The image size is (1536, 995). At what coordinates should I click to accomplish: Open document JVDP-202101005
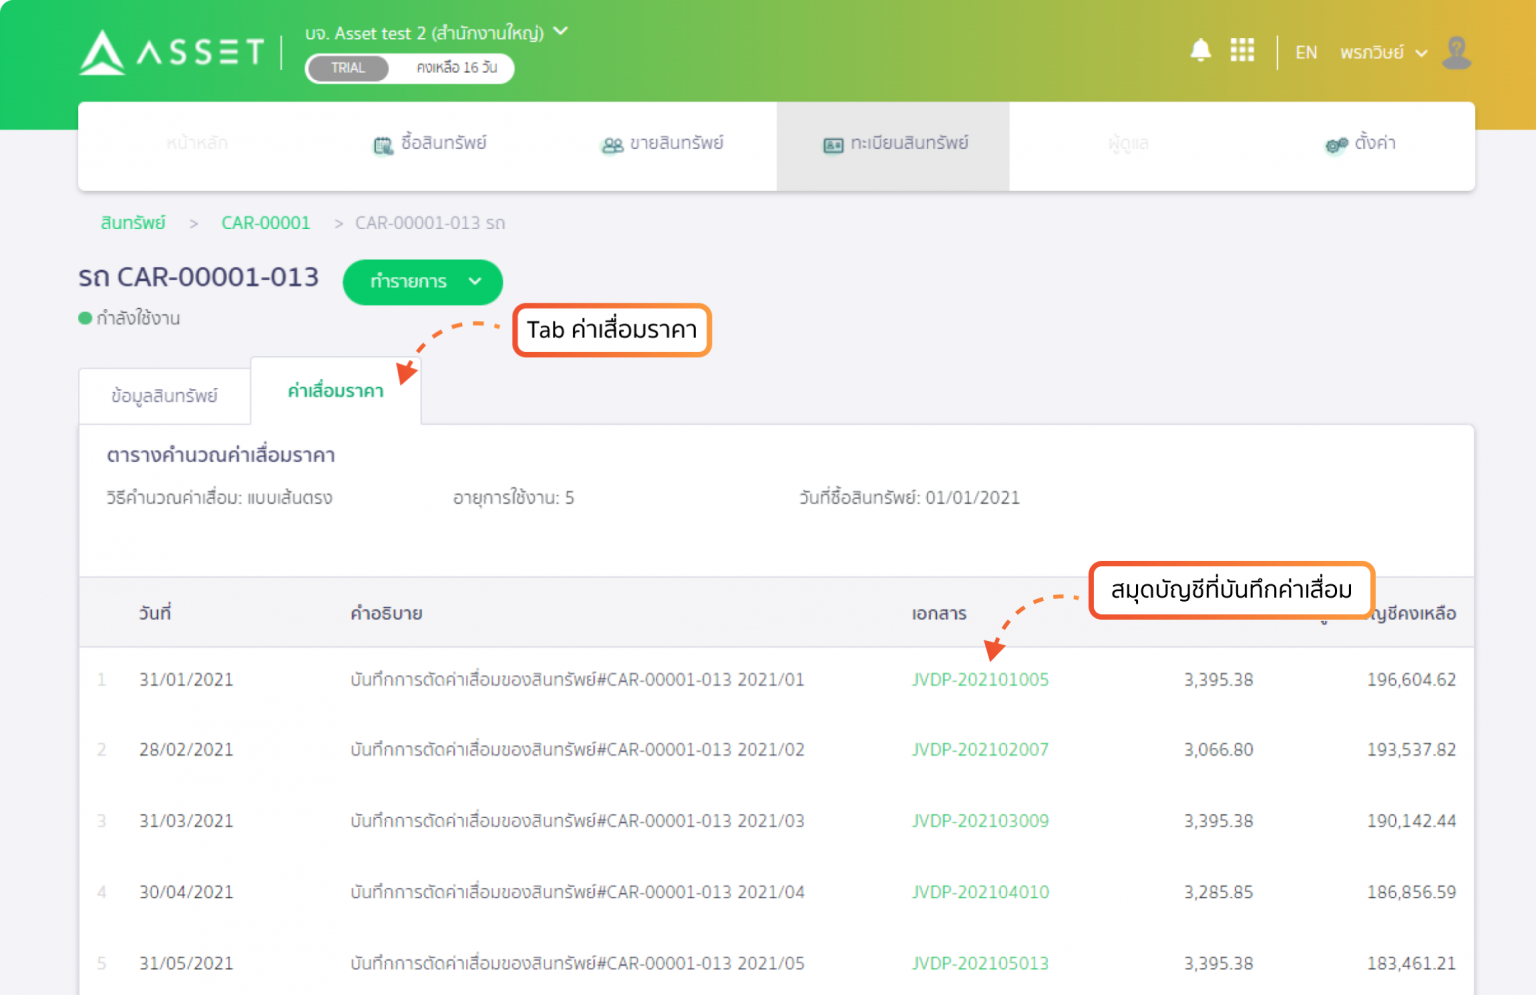tap(980, 679)
